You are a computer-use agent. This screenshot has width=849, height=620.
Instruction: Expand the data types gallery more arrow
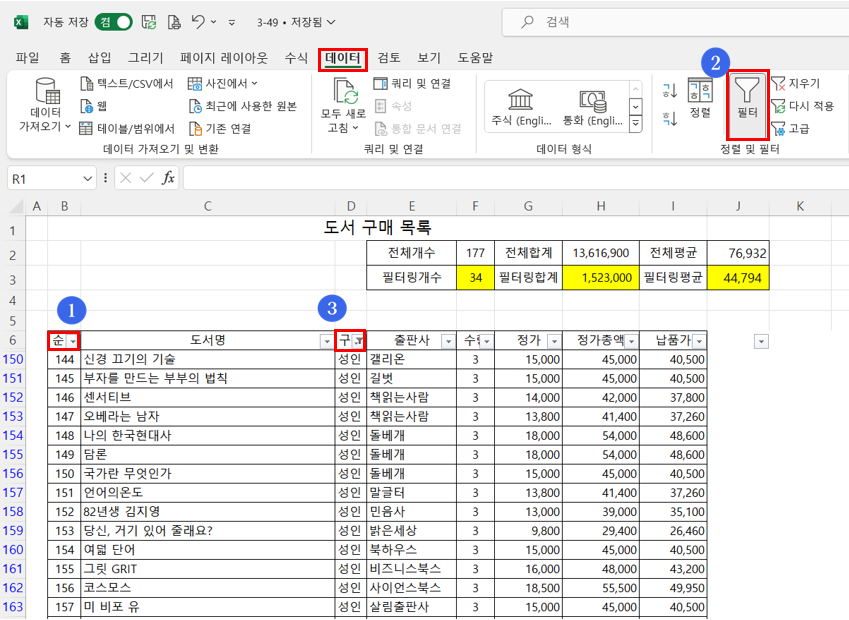tap(636, 124)
